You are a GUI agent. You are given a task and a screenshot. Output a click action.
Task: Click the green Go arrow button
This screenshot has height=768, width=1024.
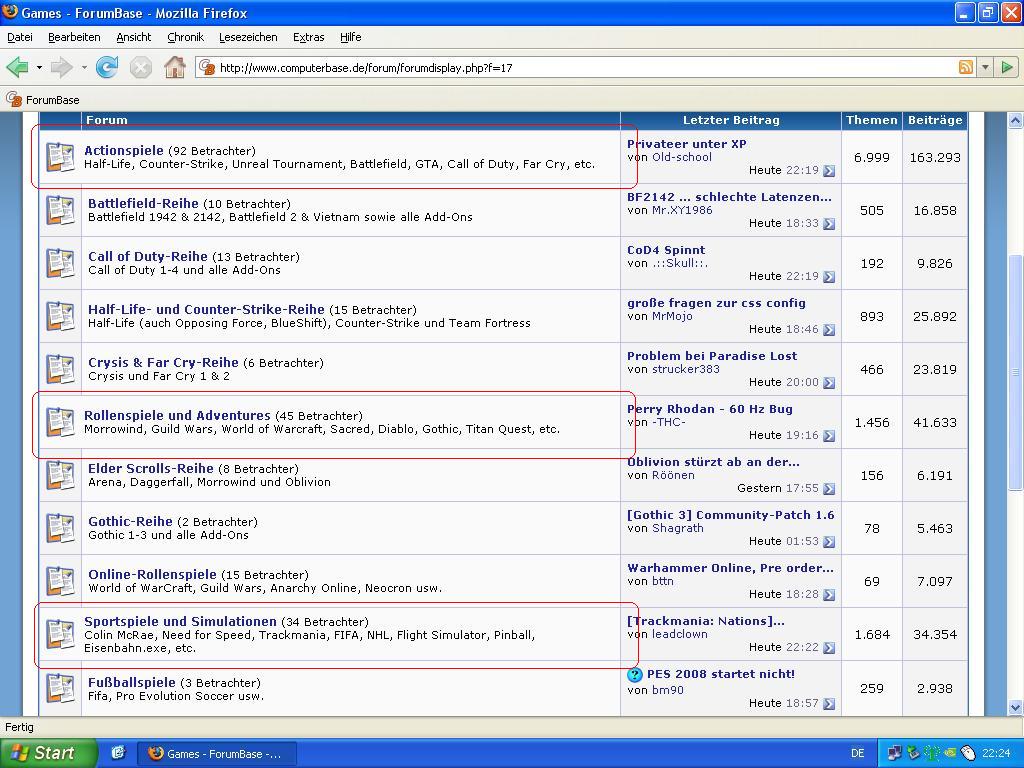pyautogui.click(x=1006, y=67)
